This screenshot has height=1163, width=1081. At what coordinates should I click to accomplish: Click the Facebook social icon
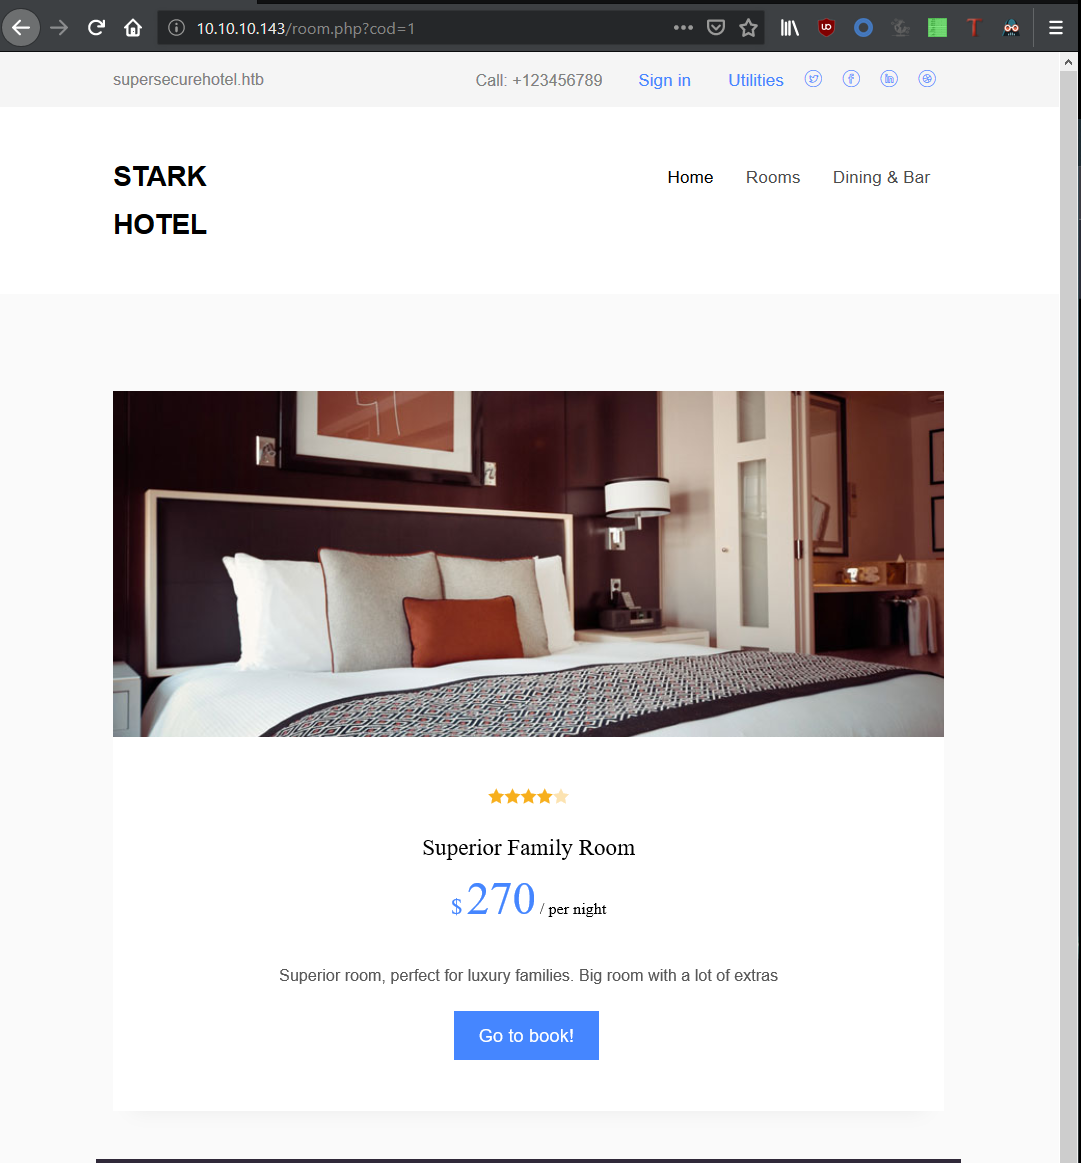click(x=851, y=79)
